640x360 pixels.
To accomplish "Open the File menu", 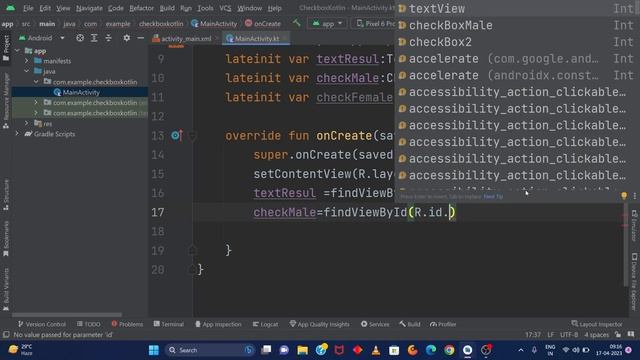I will [x=28, y=8].
